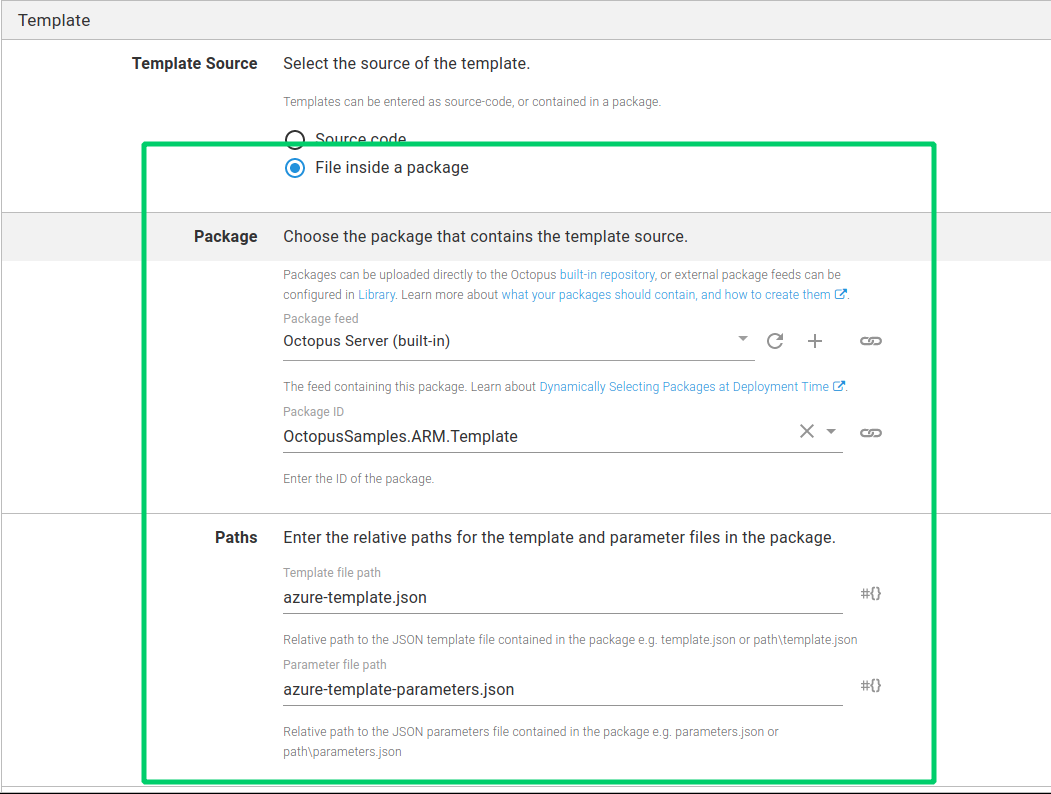The width and height of the screenshot is (1051, 794).
Task: Clear the Package ID with the X icon
Action: tap(806, 431)
